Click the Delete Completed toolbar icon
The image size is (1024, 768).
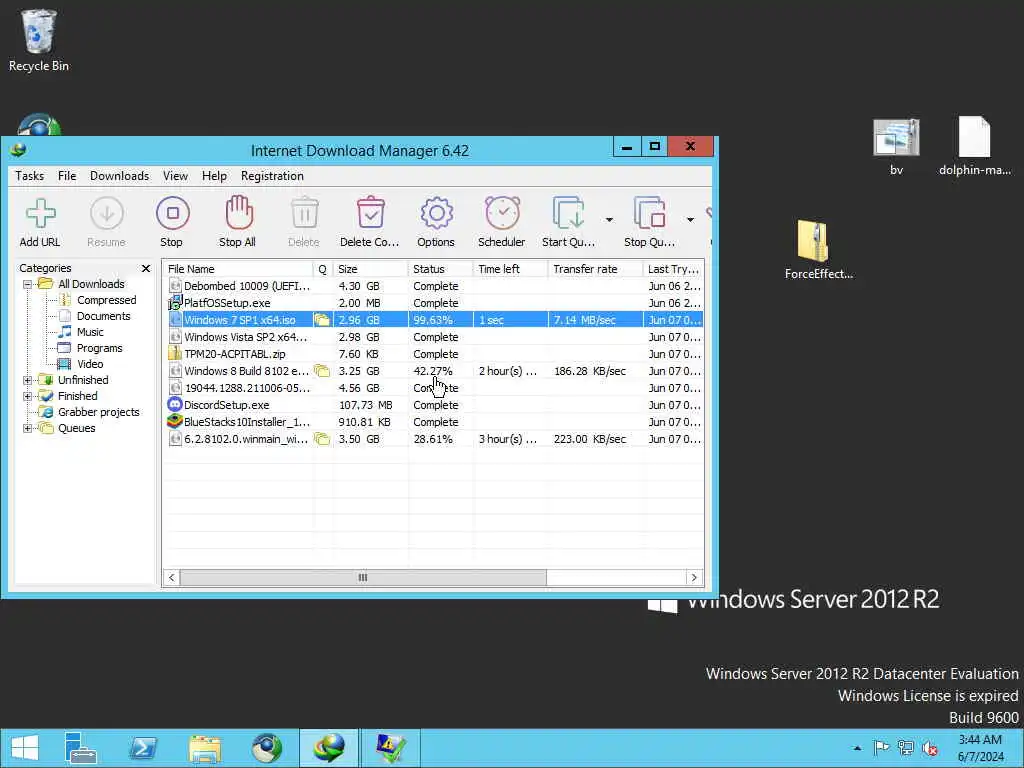click(x=370, y=222)
